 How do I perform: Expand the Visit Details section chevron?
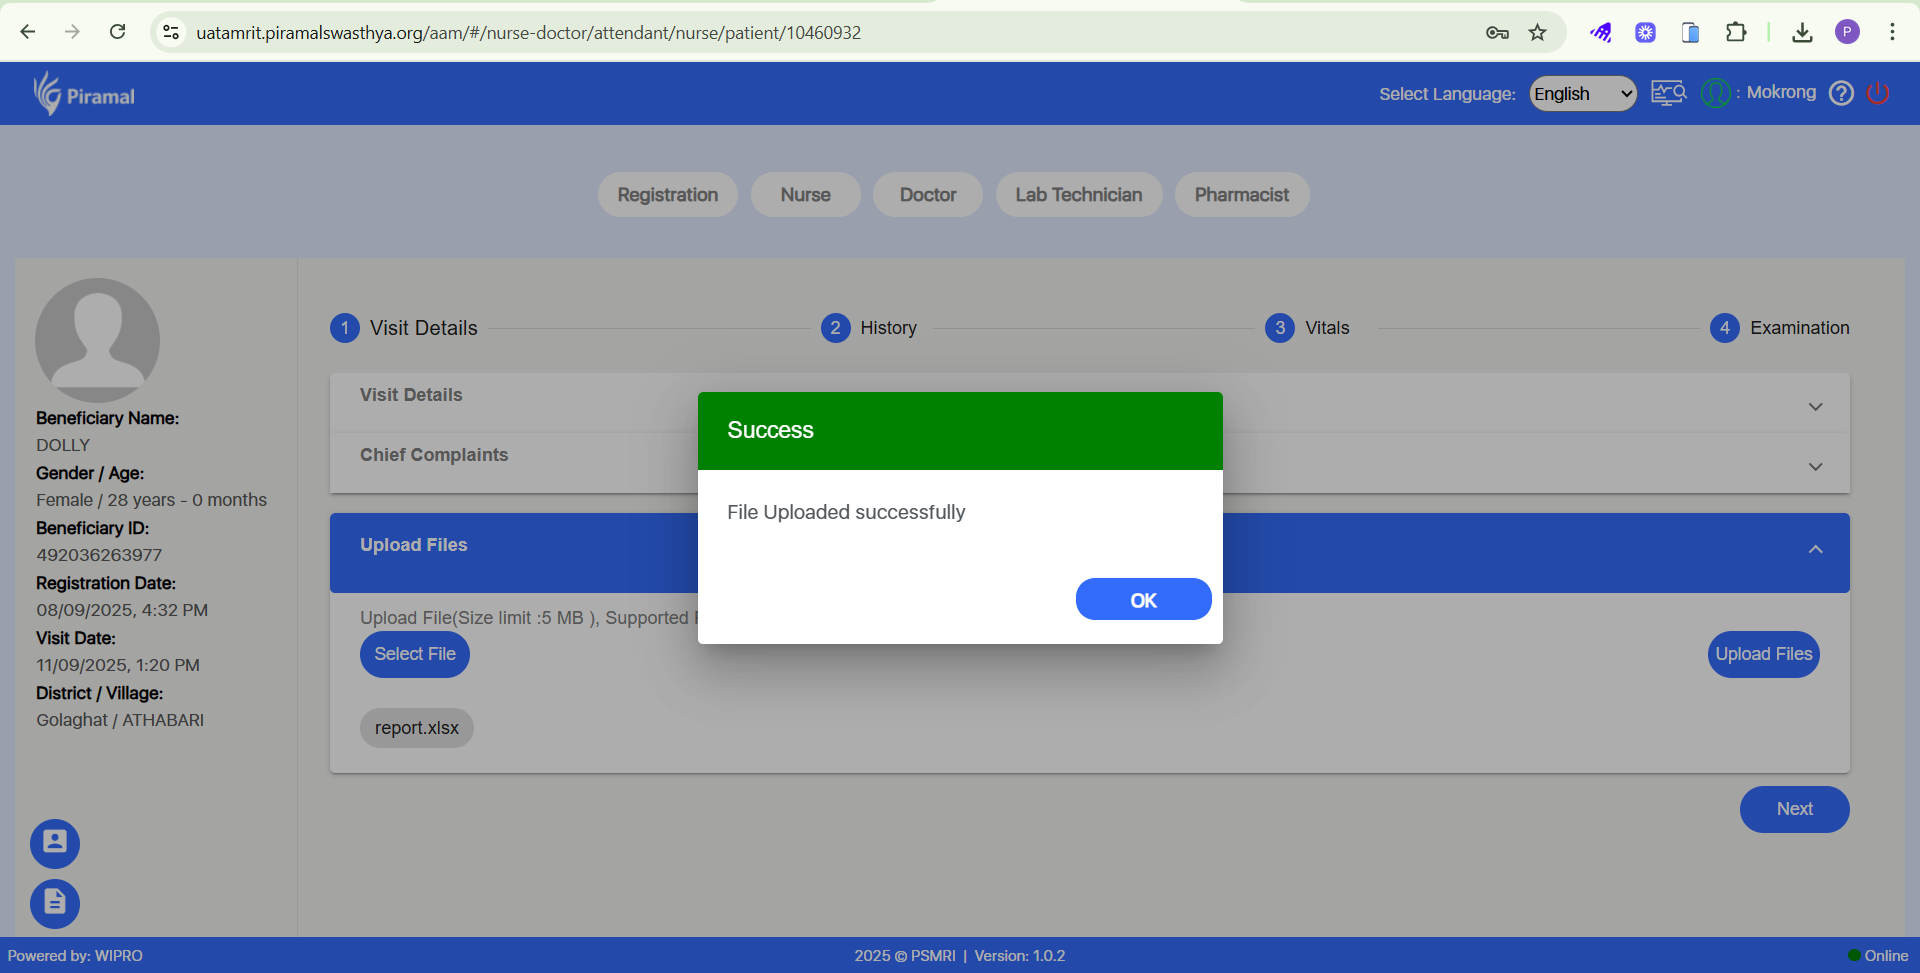(1815, 407)
